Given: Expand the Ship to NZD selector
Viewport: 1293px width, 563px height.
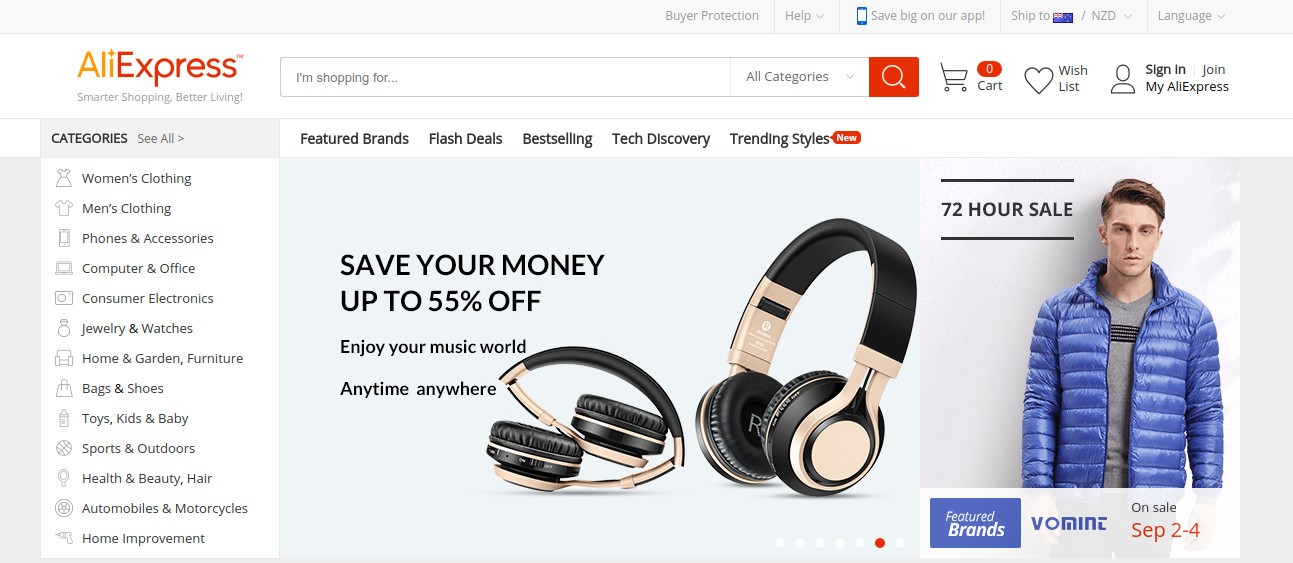Looking at the screenshot, I should 1071,16.
